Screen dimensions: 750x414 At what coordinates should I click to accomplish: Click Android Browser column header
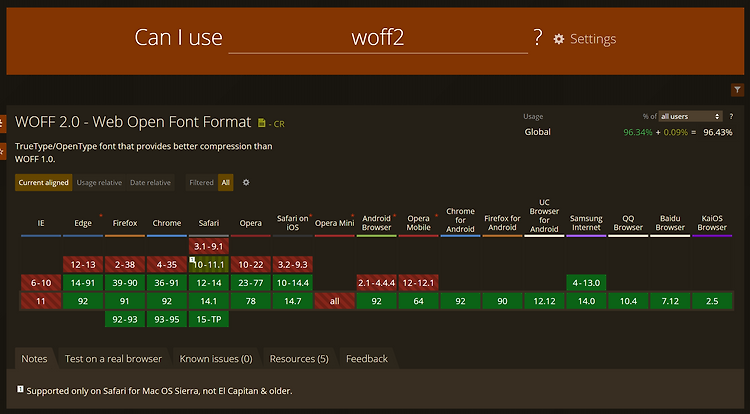(x=376, y=223)
